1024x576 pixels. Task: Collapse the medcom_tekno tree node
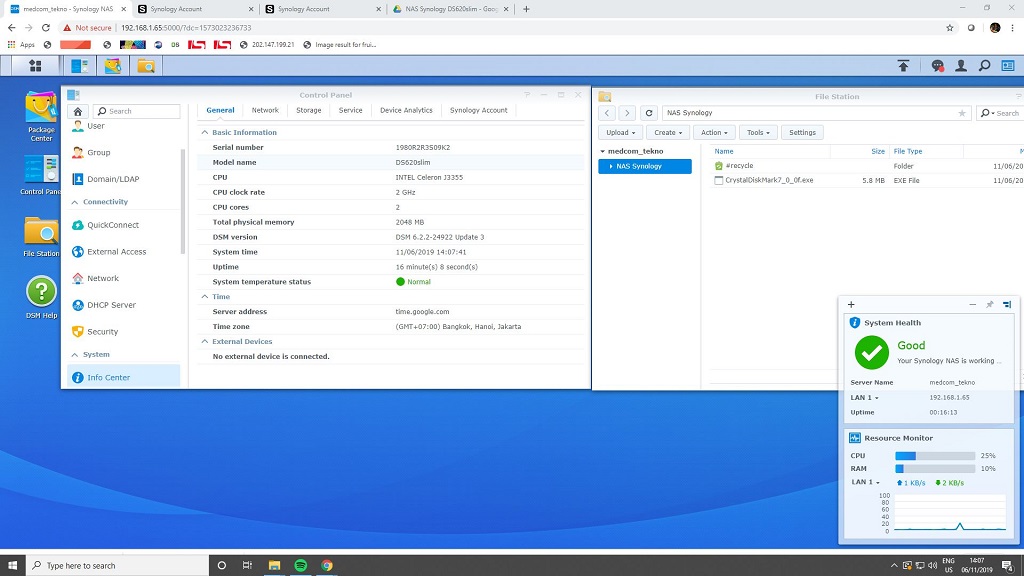click(x=602, y=152)
